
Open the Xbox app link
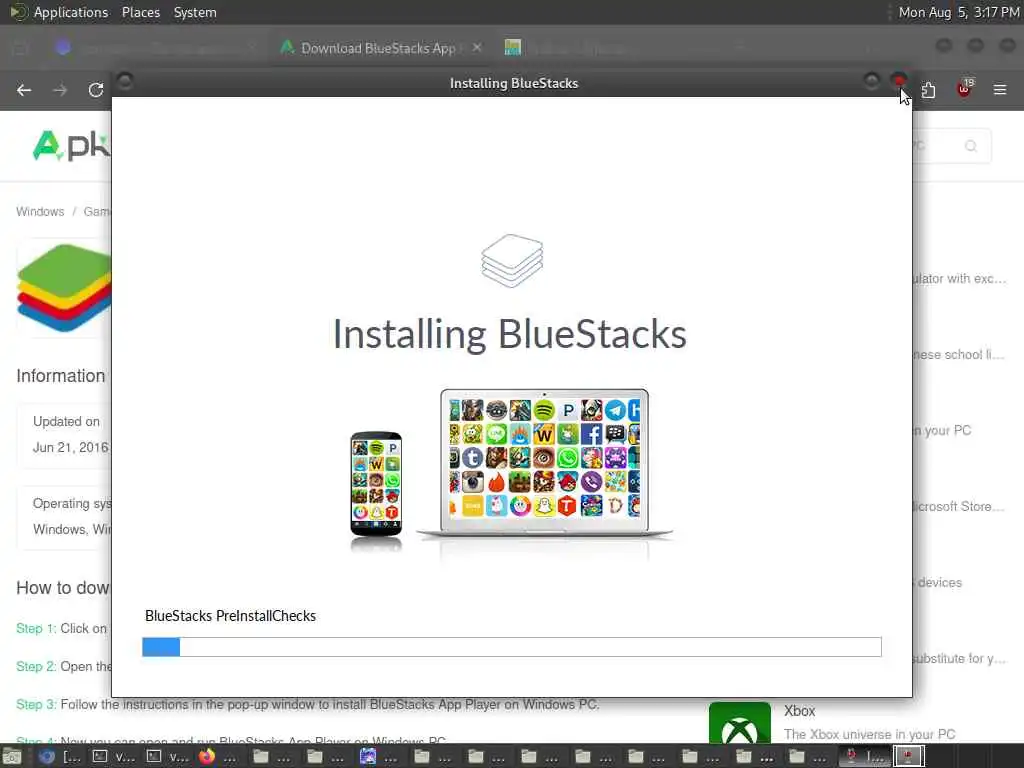[x=799, y=711]
